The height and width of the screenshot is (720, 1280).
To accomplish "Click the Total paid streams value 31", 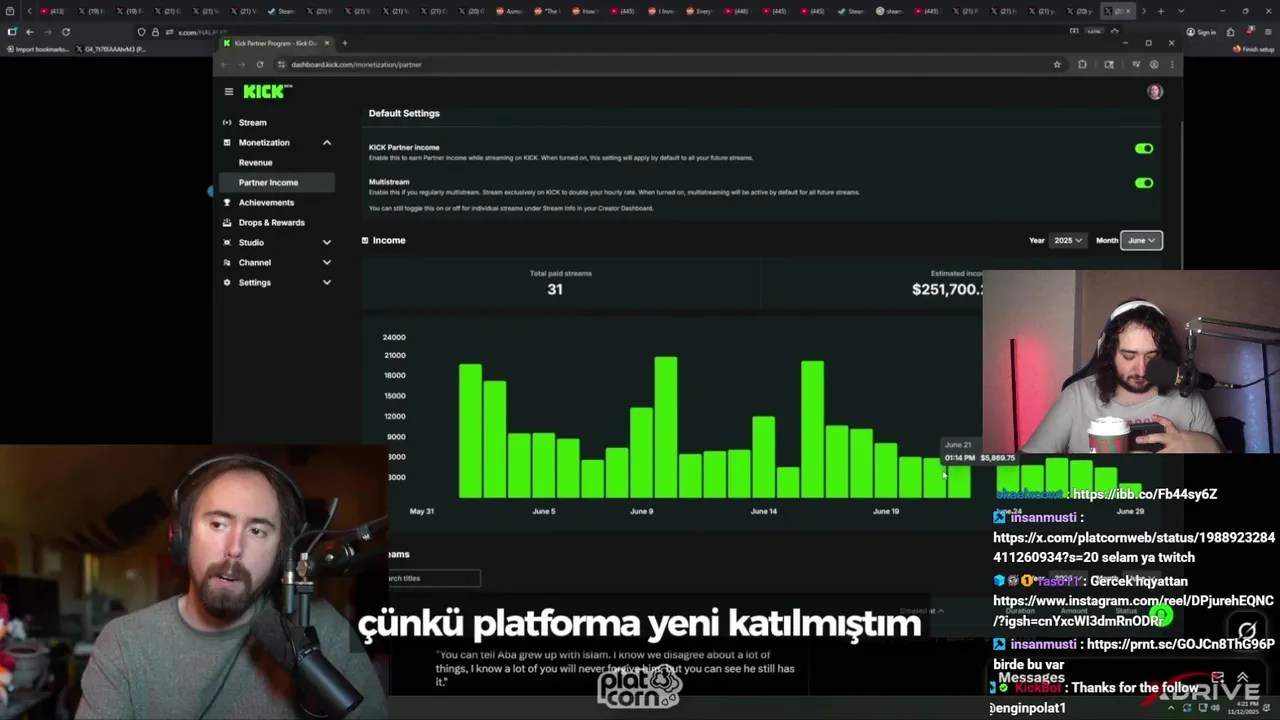I will click(x=555, y=290).
